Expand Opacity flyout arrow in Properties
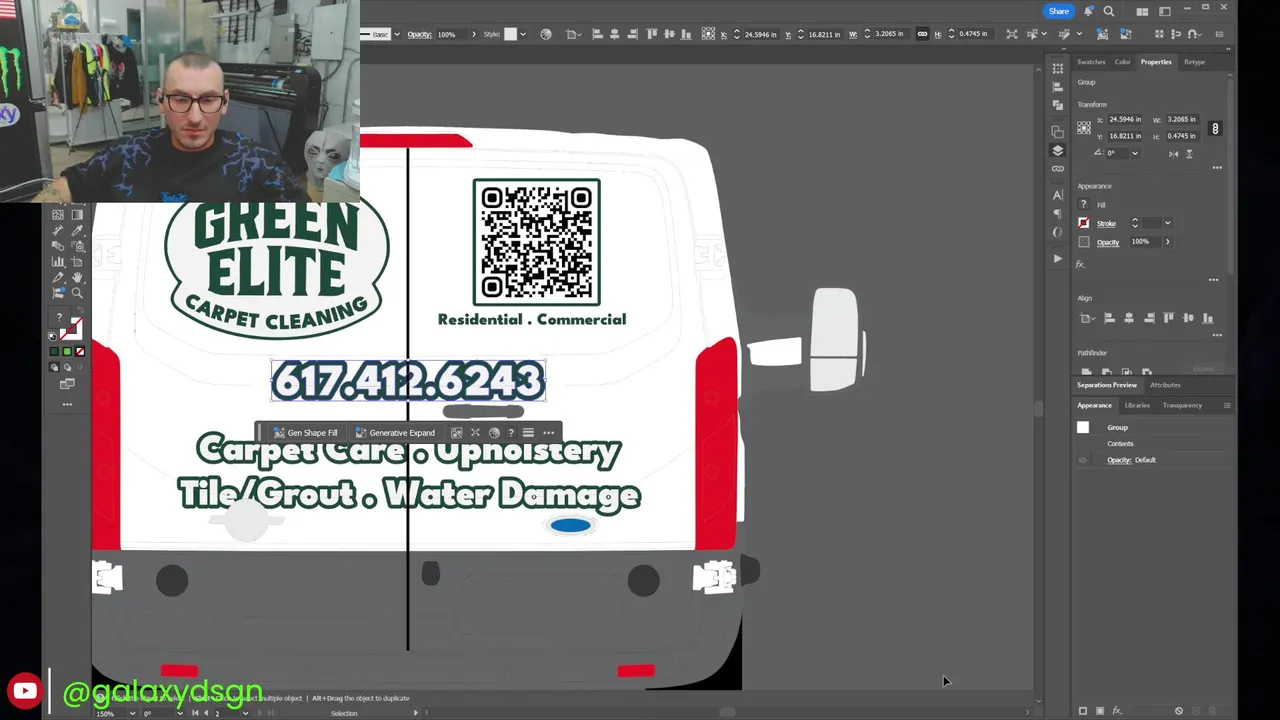 (x=1168, y=242)
